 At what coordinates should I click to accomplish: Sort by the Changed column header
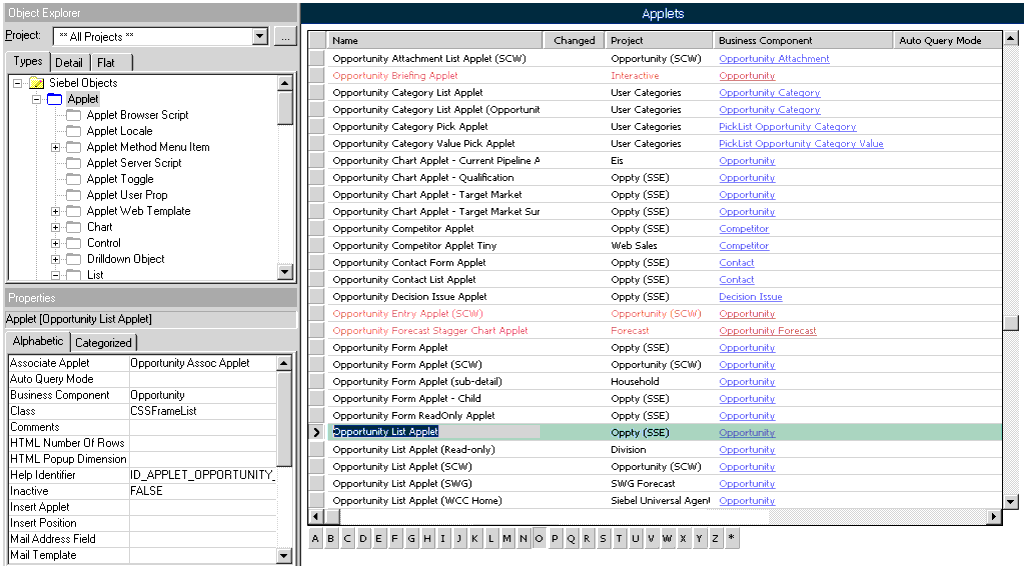574,40
